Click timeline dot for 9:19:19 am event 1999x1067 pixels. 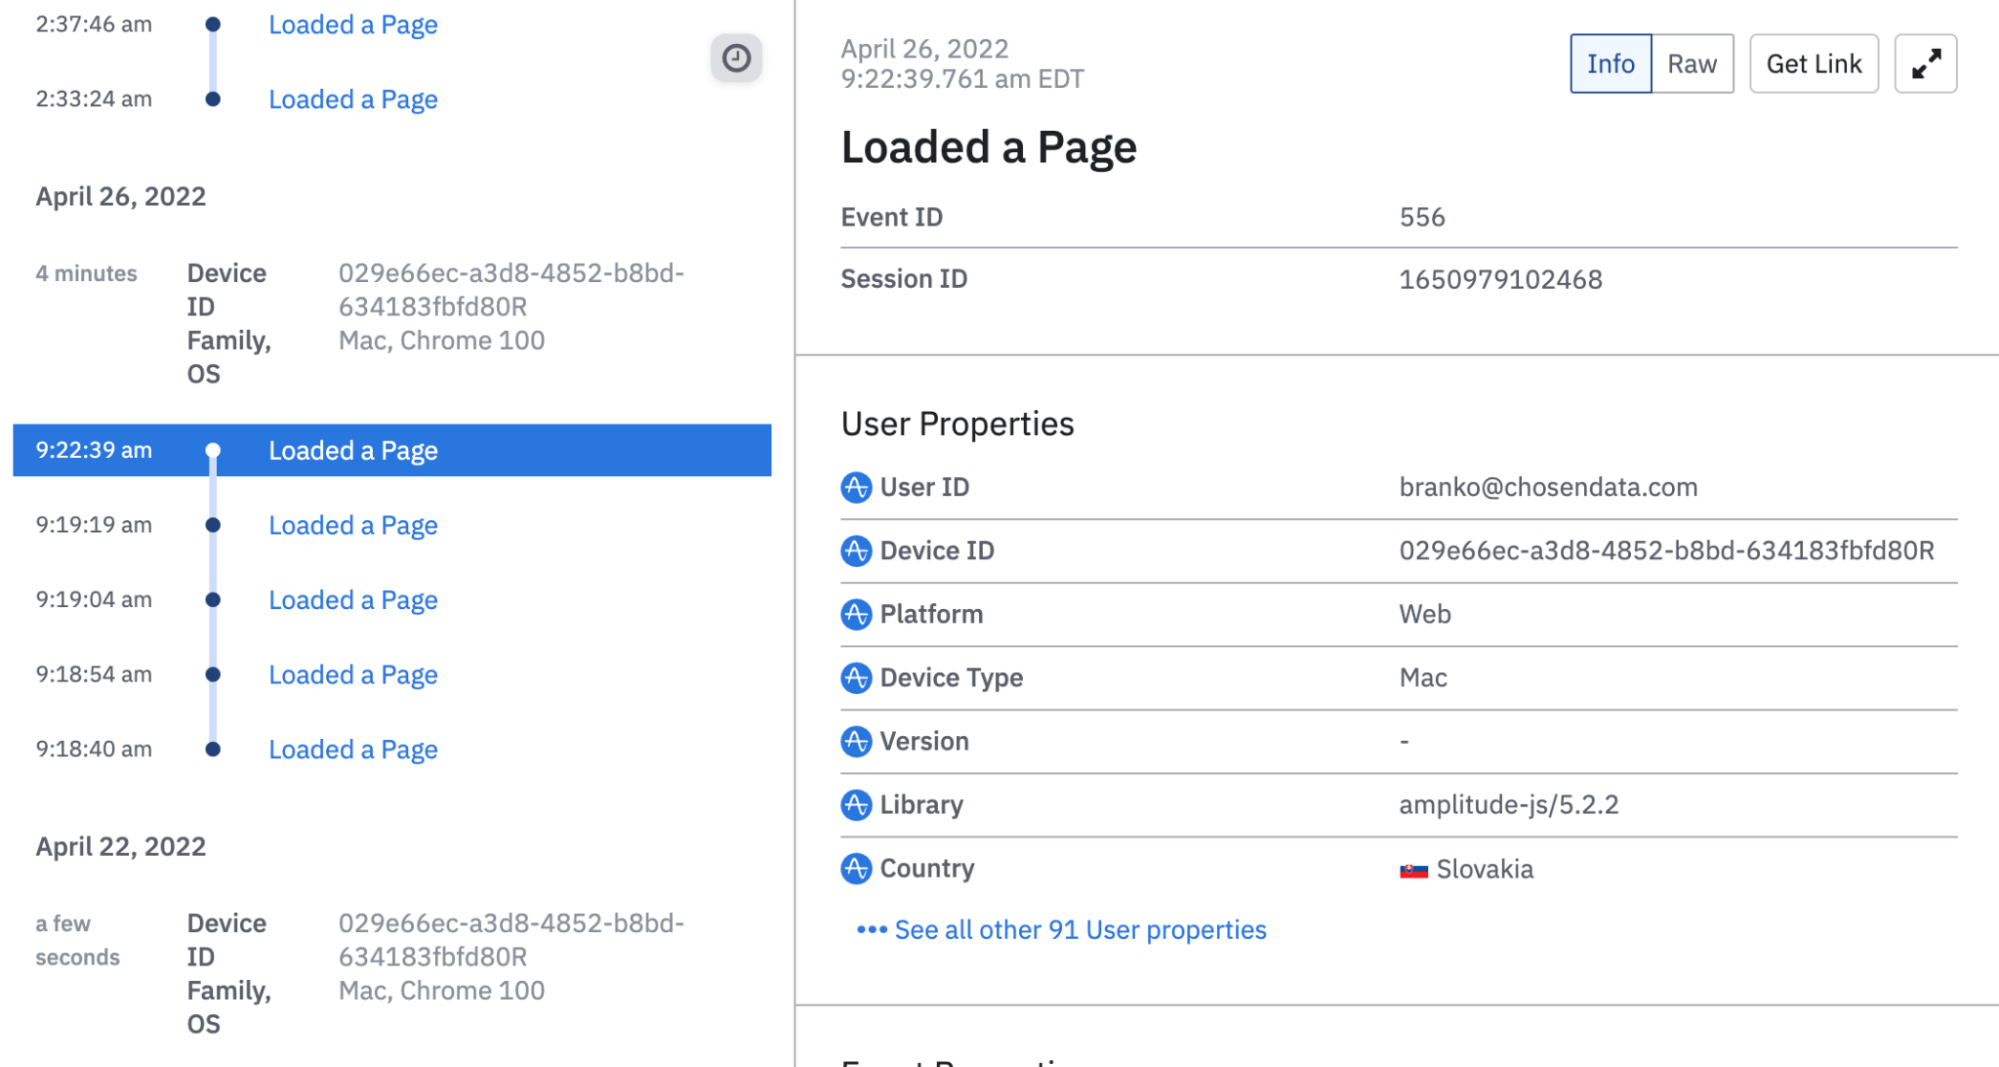tap(213, 525)
